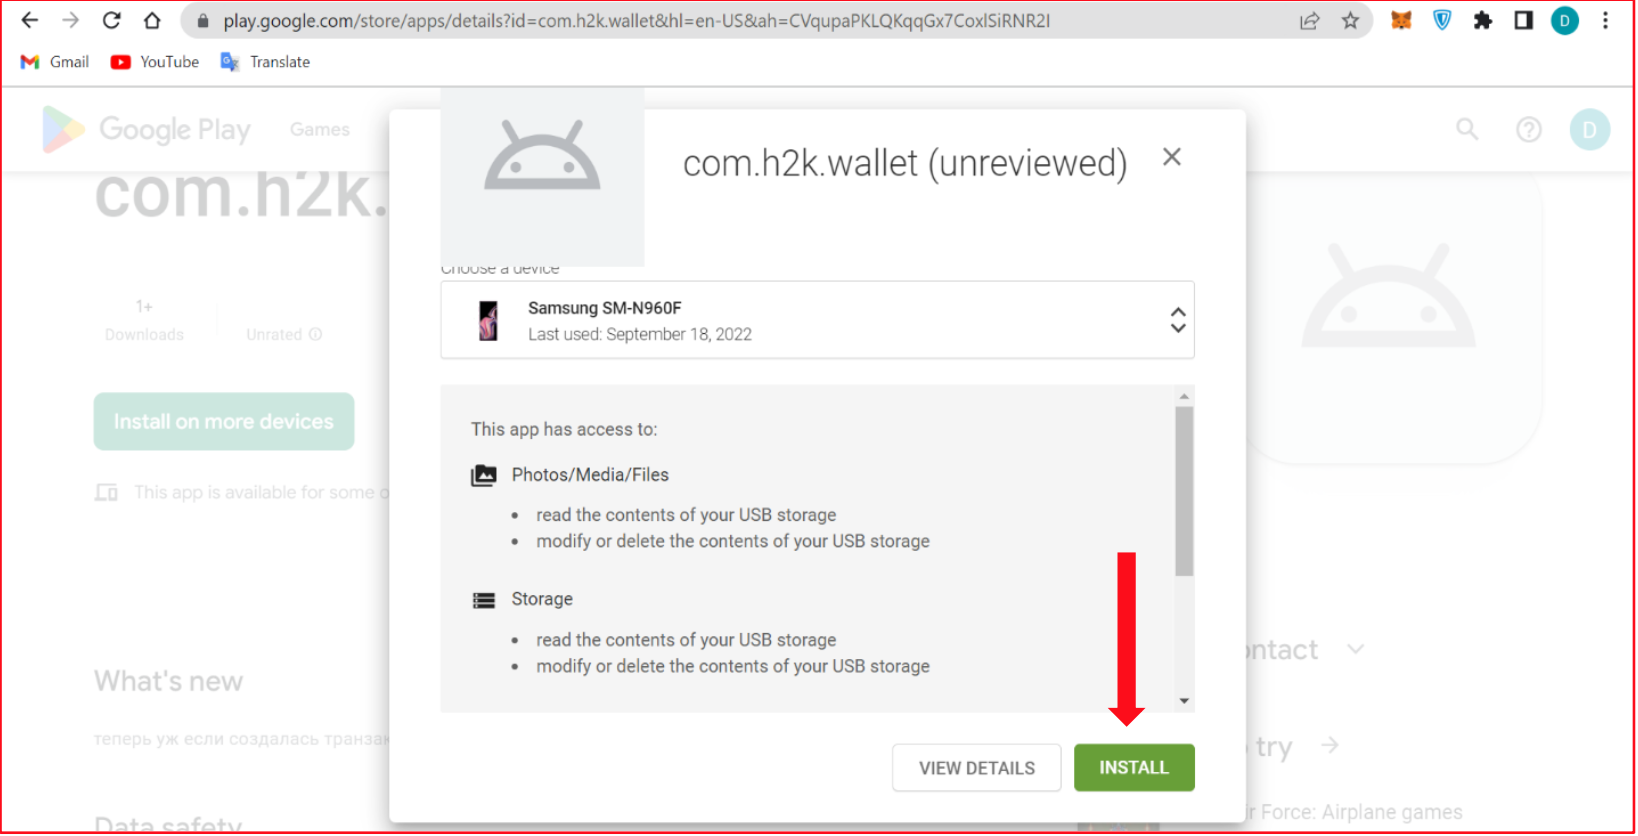Toggle the browser side panel icon
1638x836 pixels.
(x=1523, y=21)
